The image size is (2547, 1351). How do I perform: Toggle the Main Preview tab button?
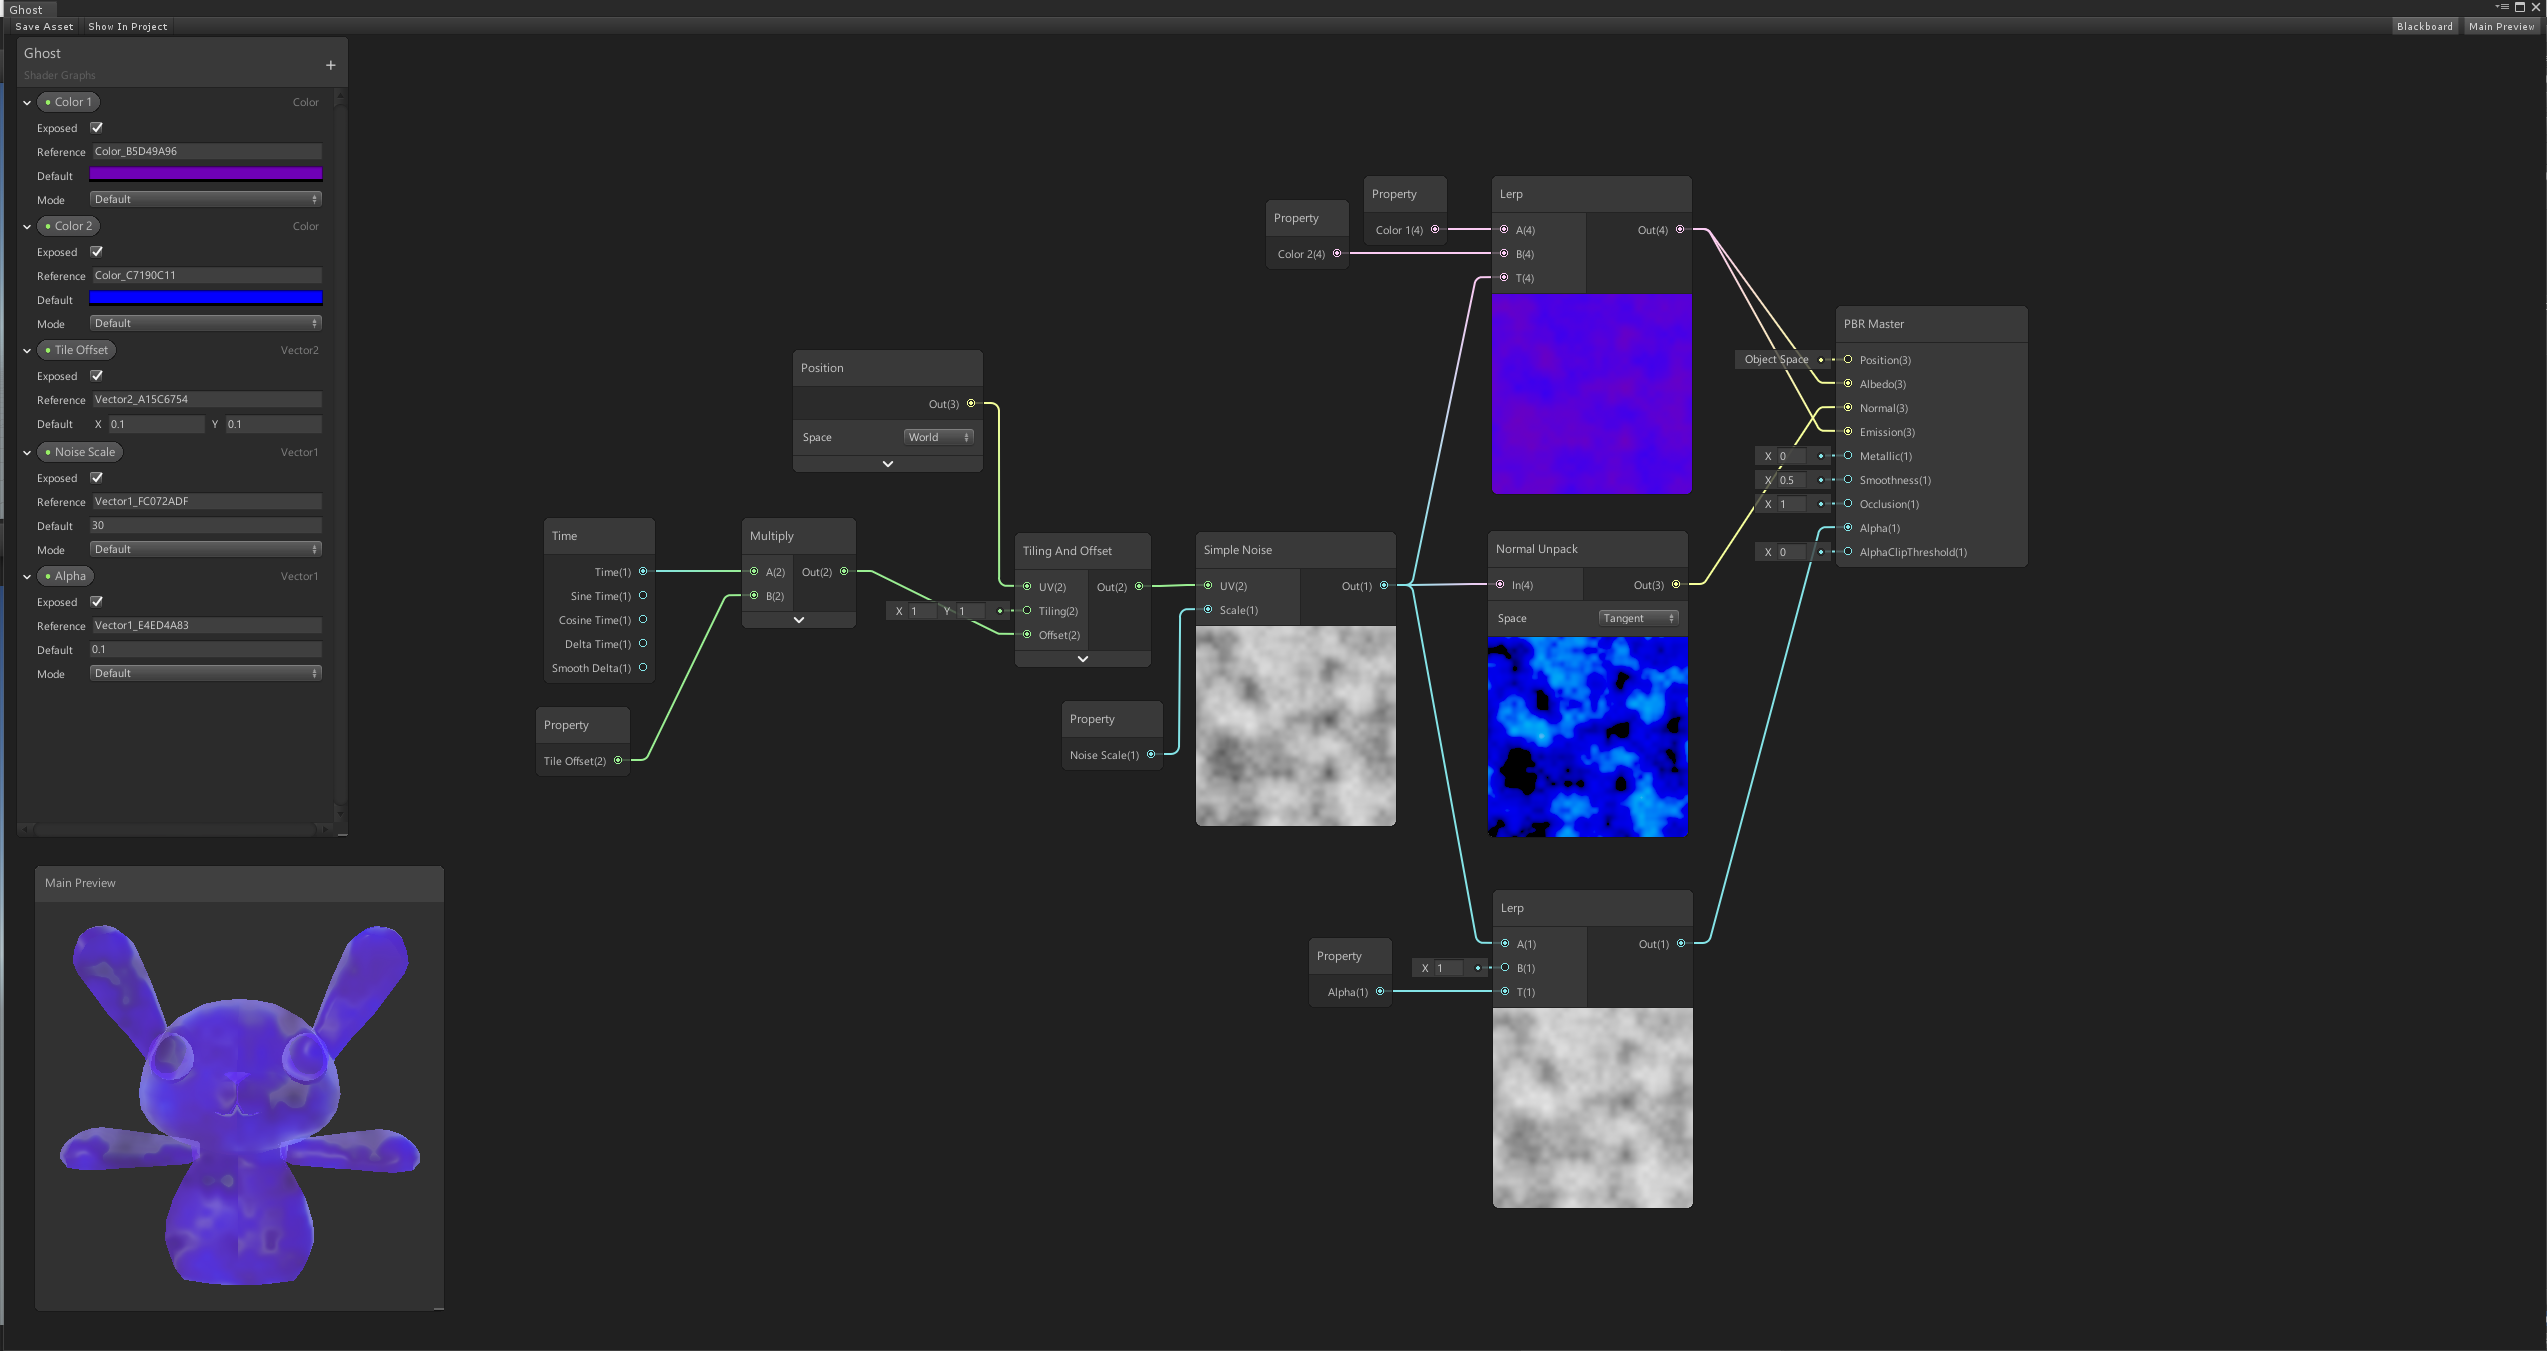pyautogui.click(x=2501, y=27)
